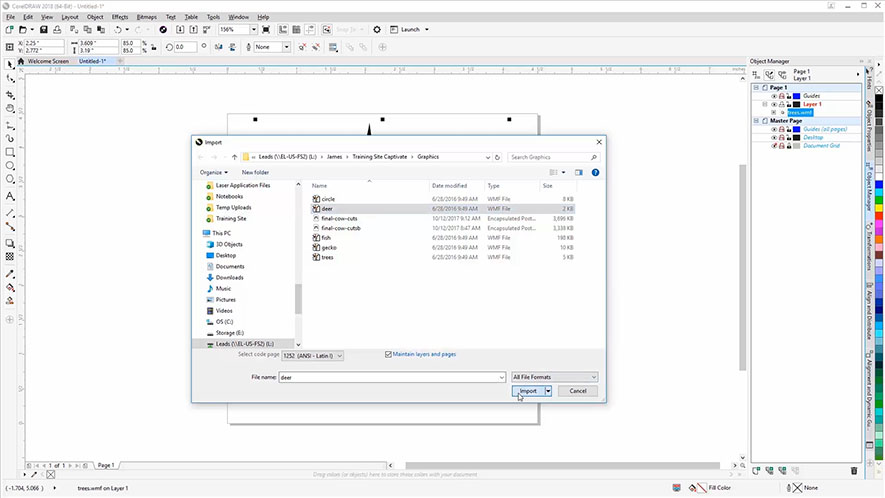Expand the code page dropdown
The image size is (885, 498).
341,355
